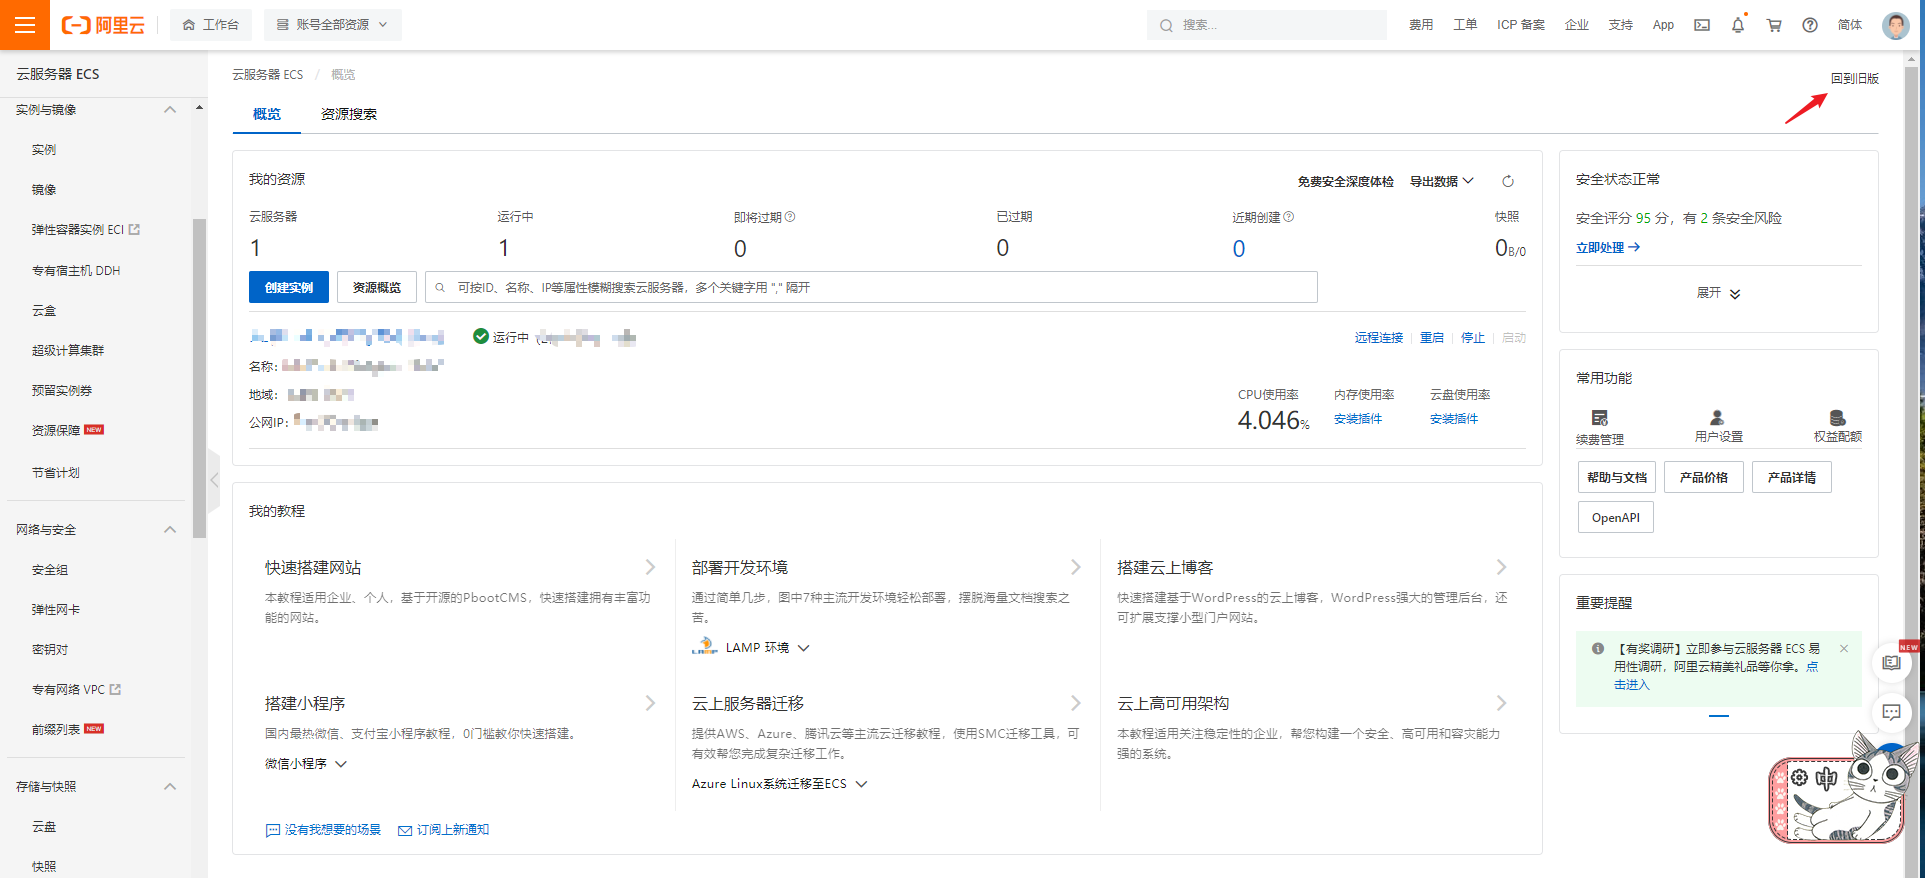Open the floating feedback chat icon

click(x=1891, y=712)
